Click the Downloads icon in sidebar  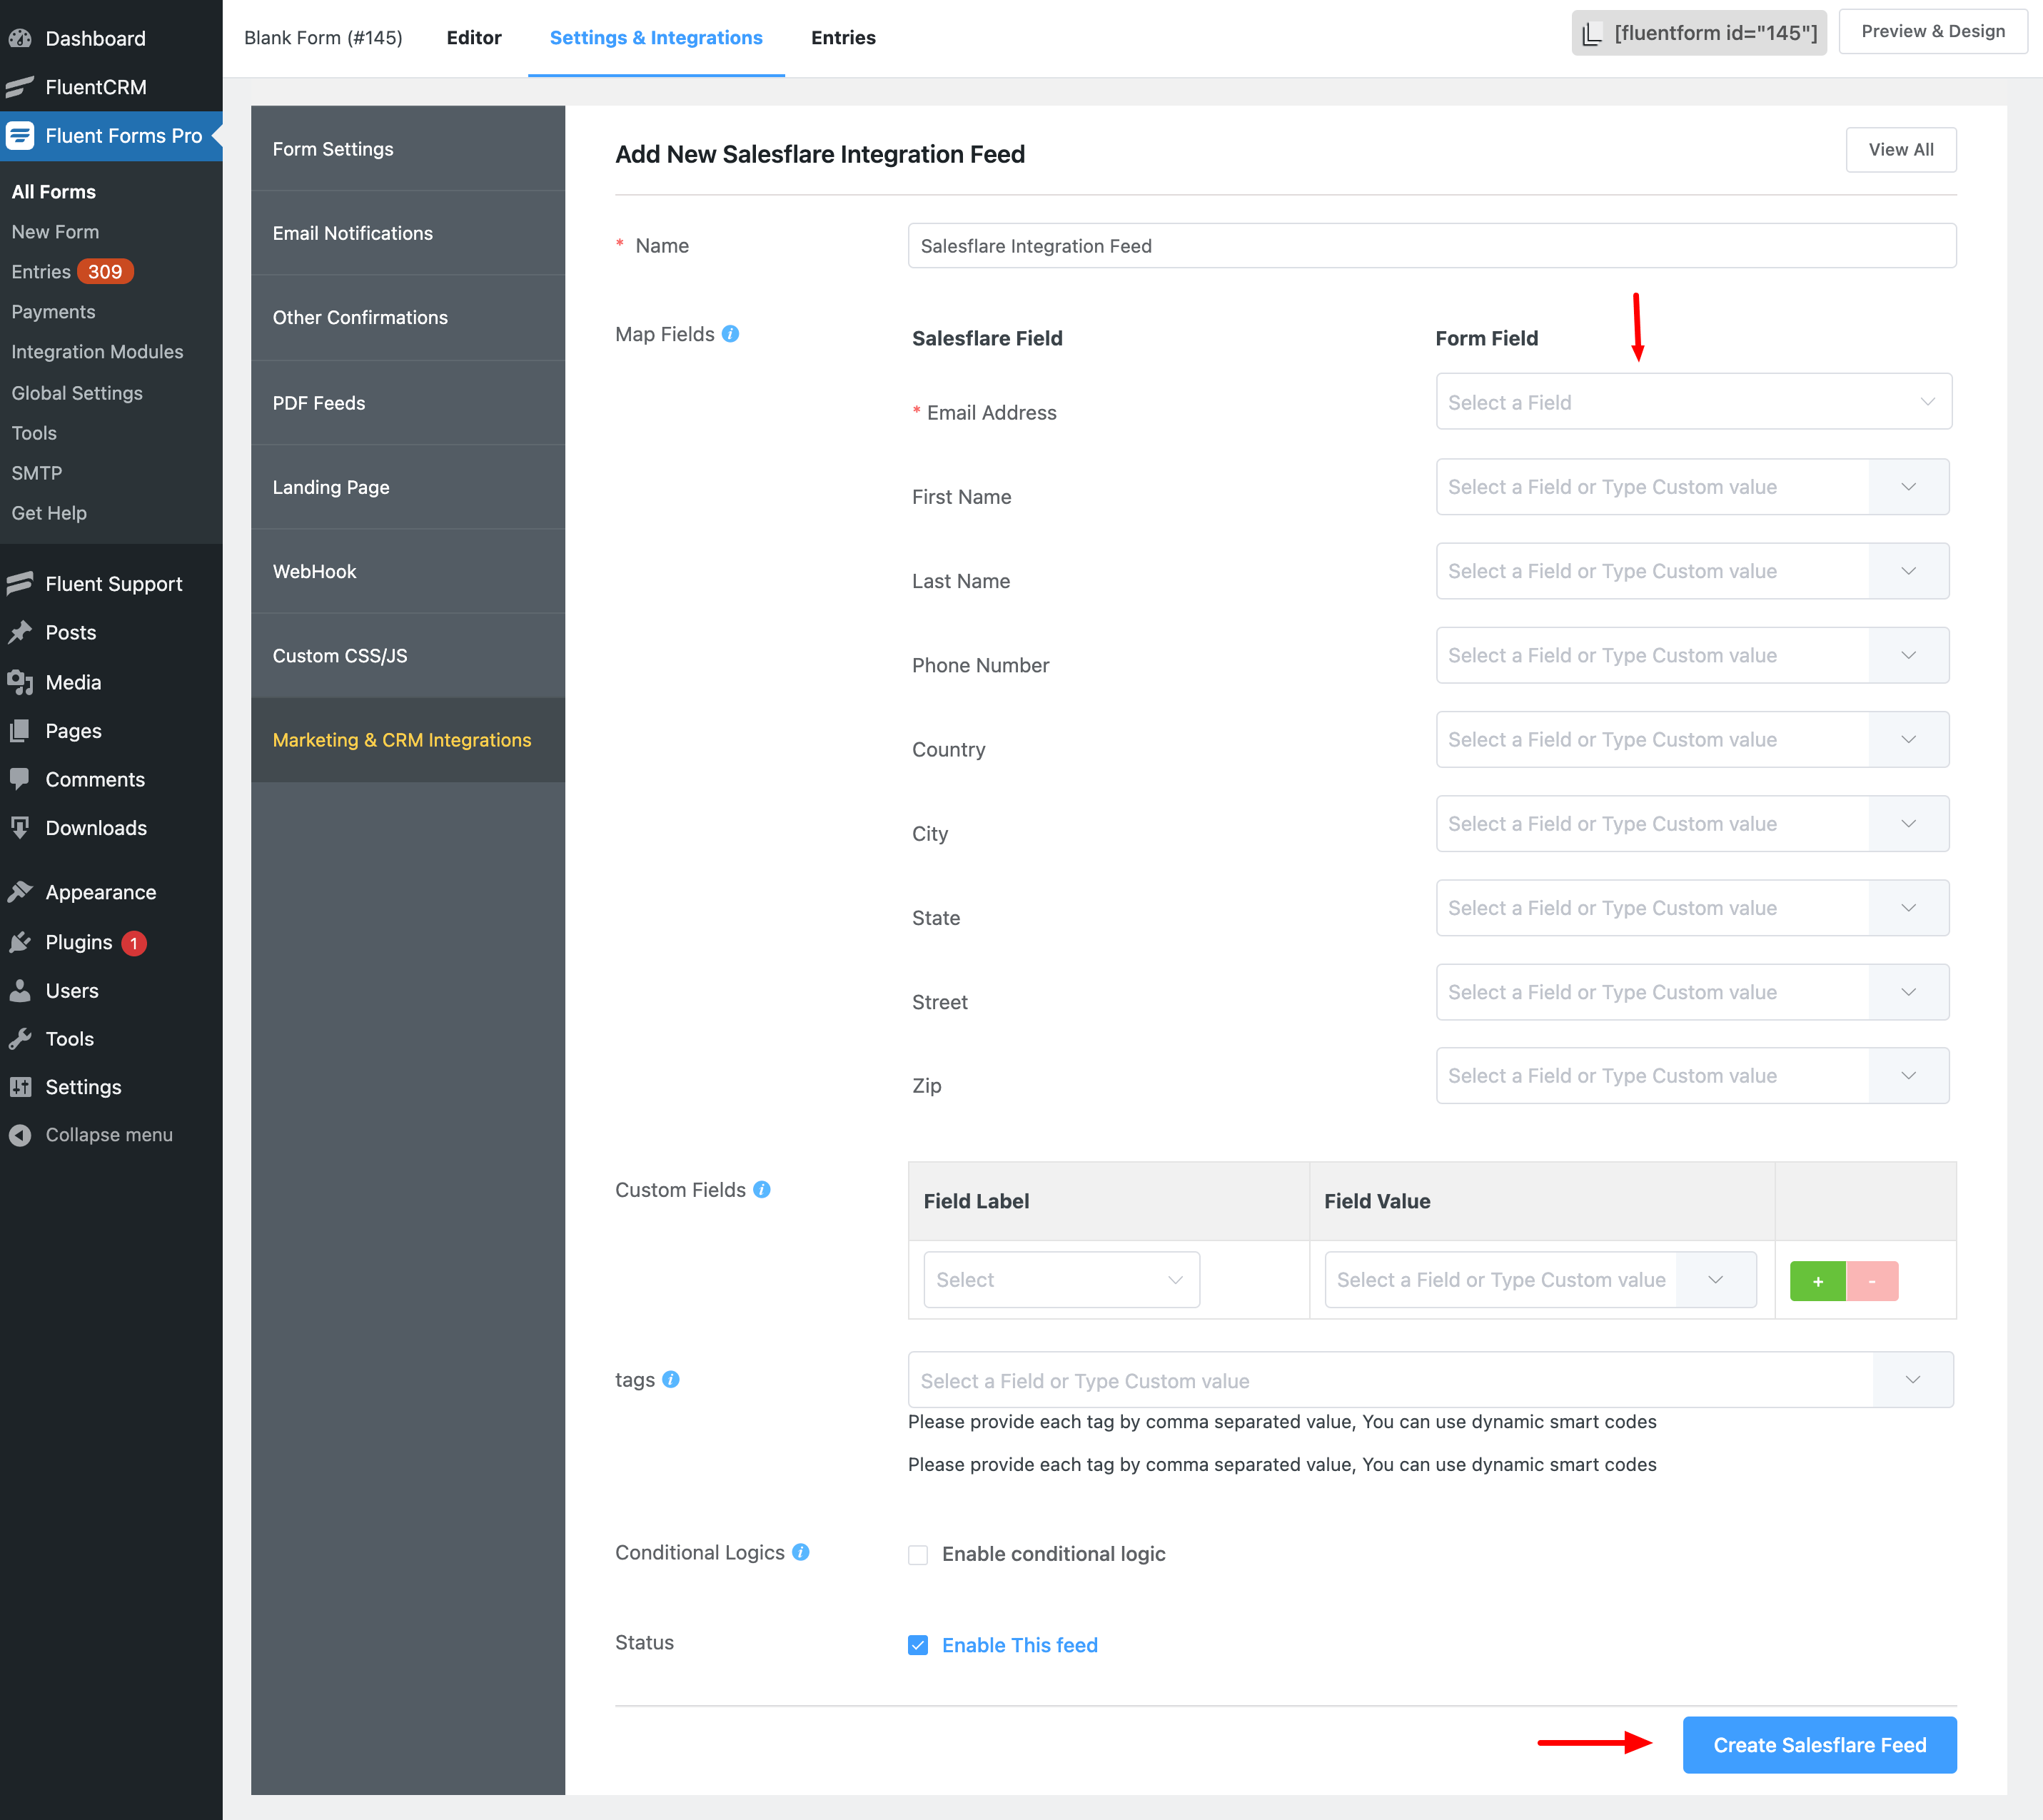tap(20, 828)
